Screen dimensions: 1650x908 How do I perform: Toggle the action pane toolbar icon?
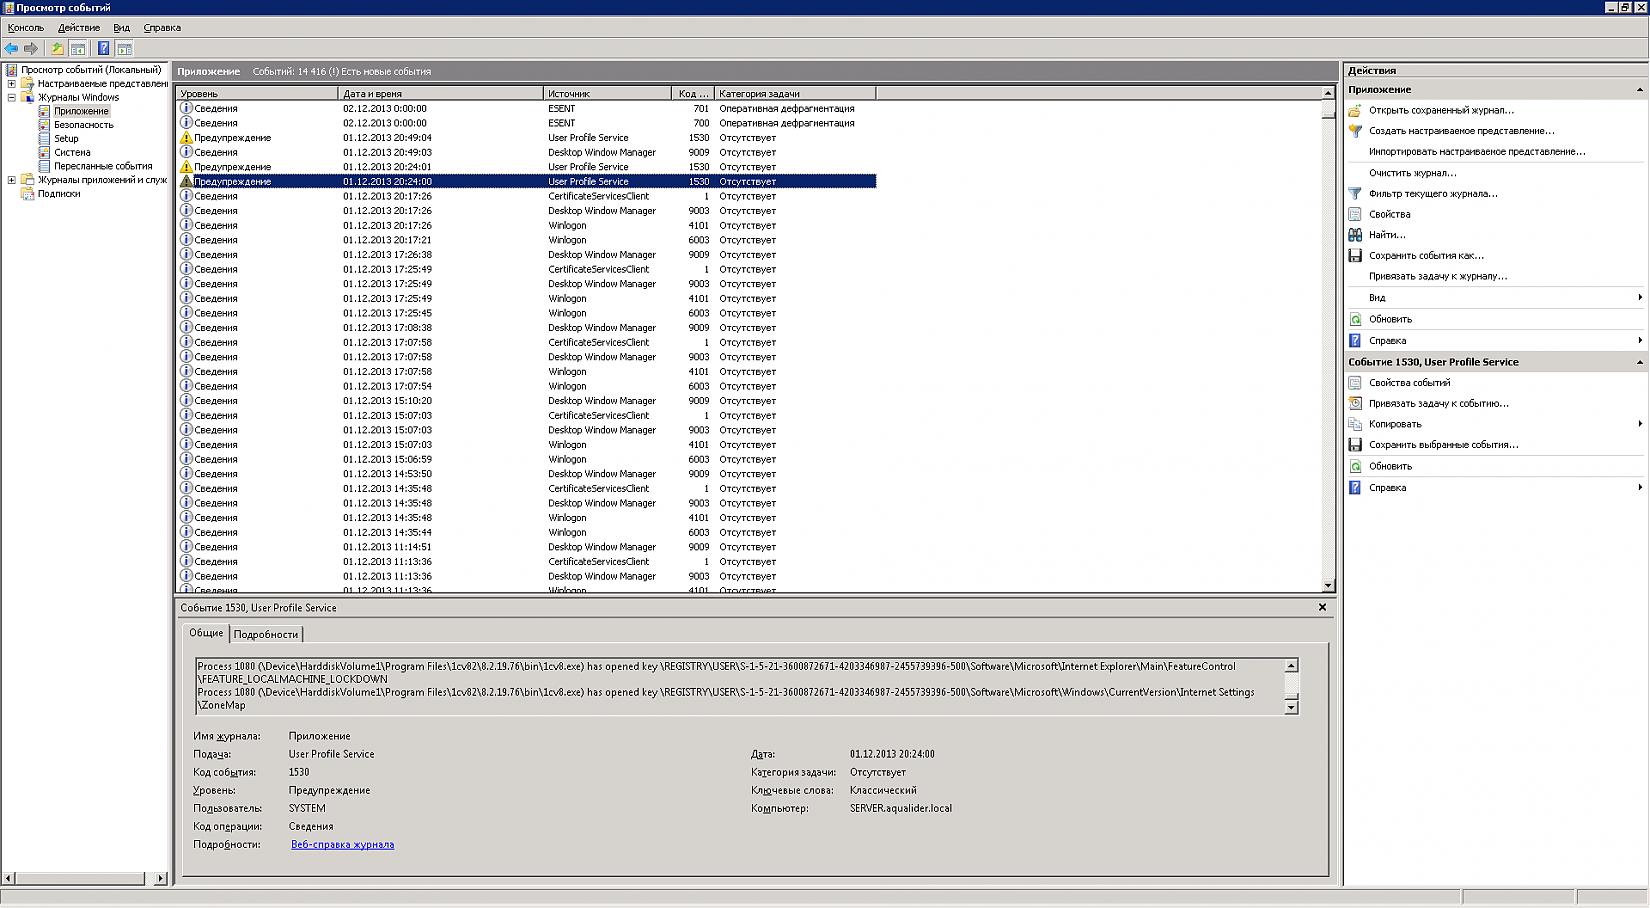[x=124, y=48]
